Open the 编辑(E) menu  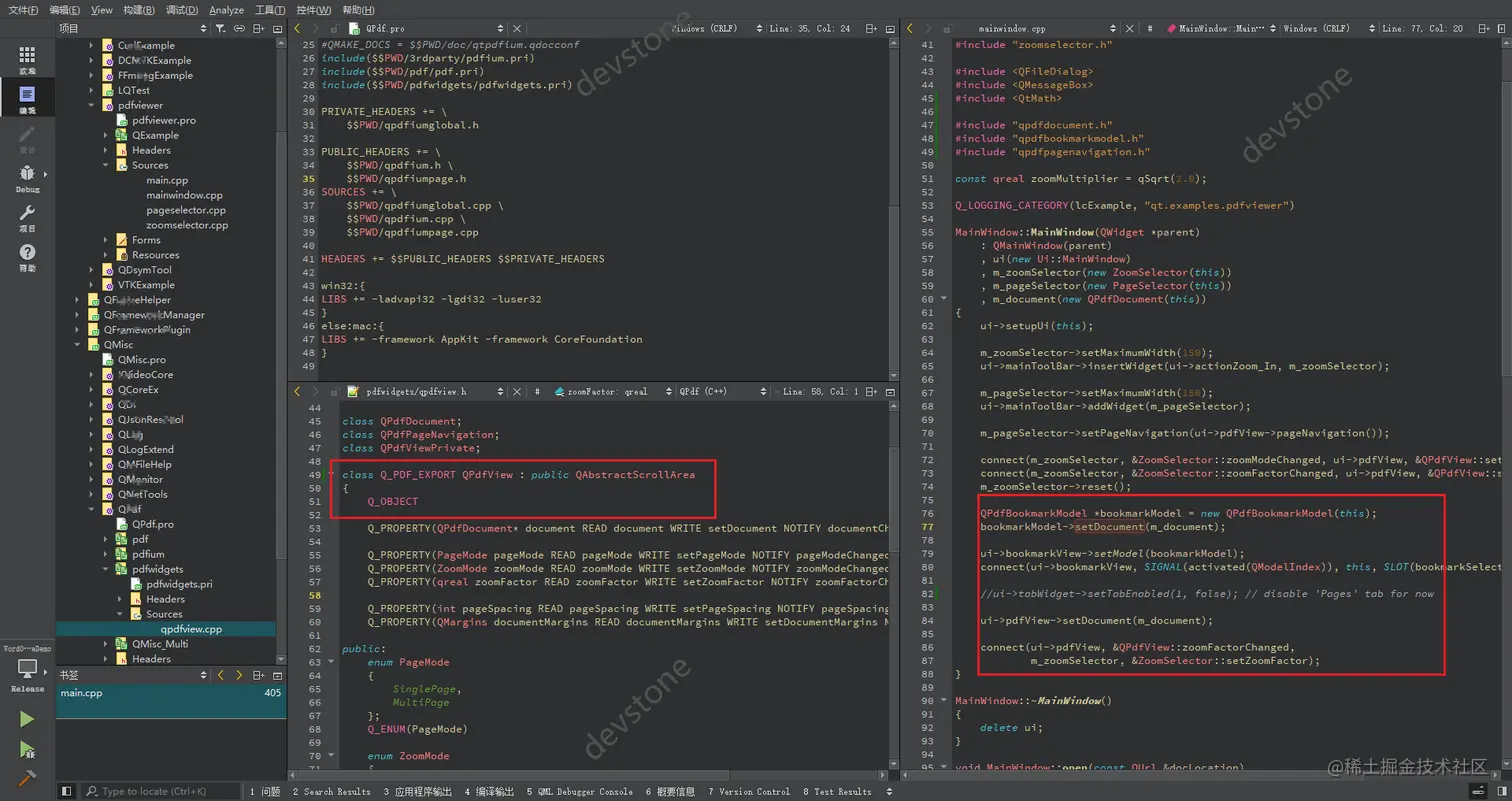(x=66, y=9)
